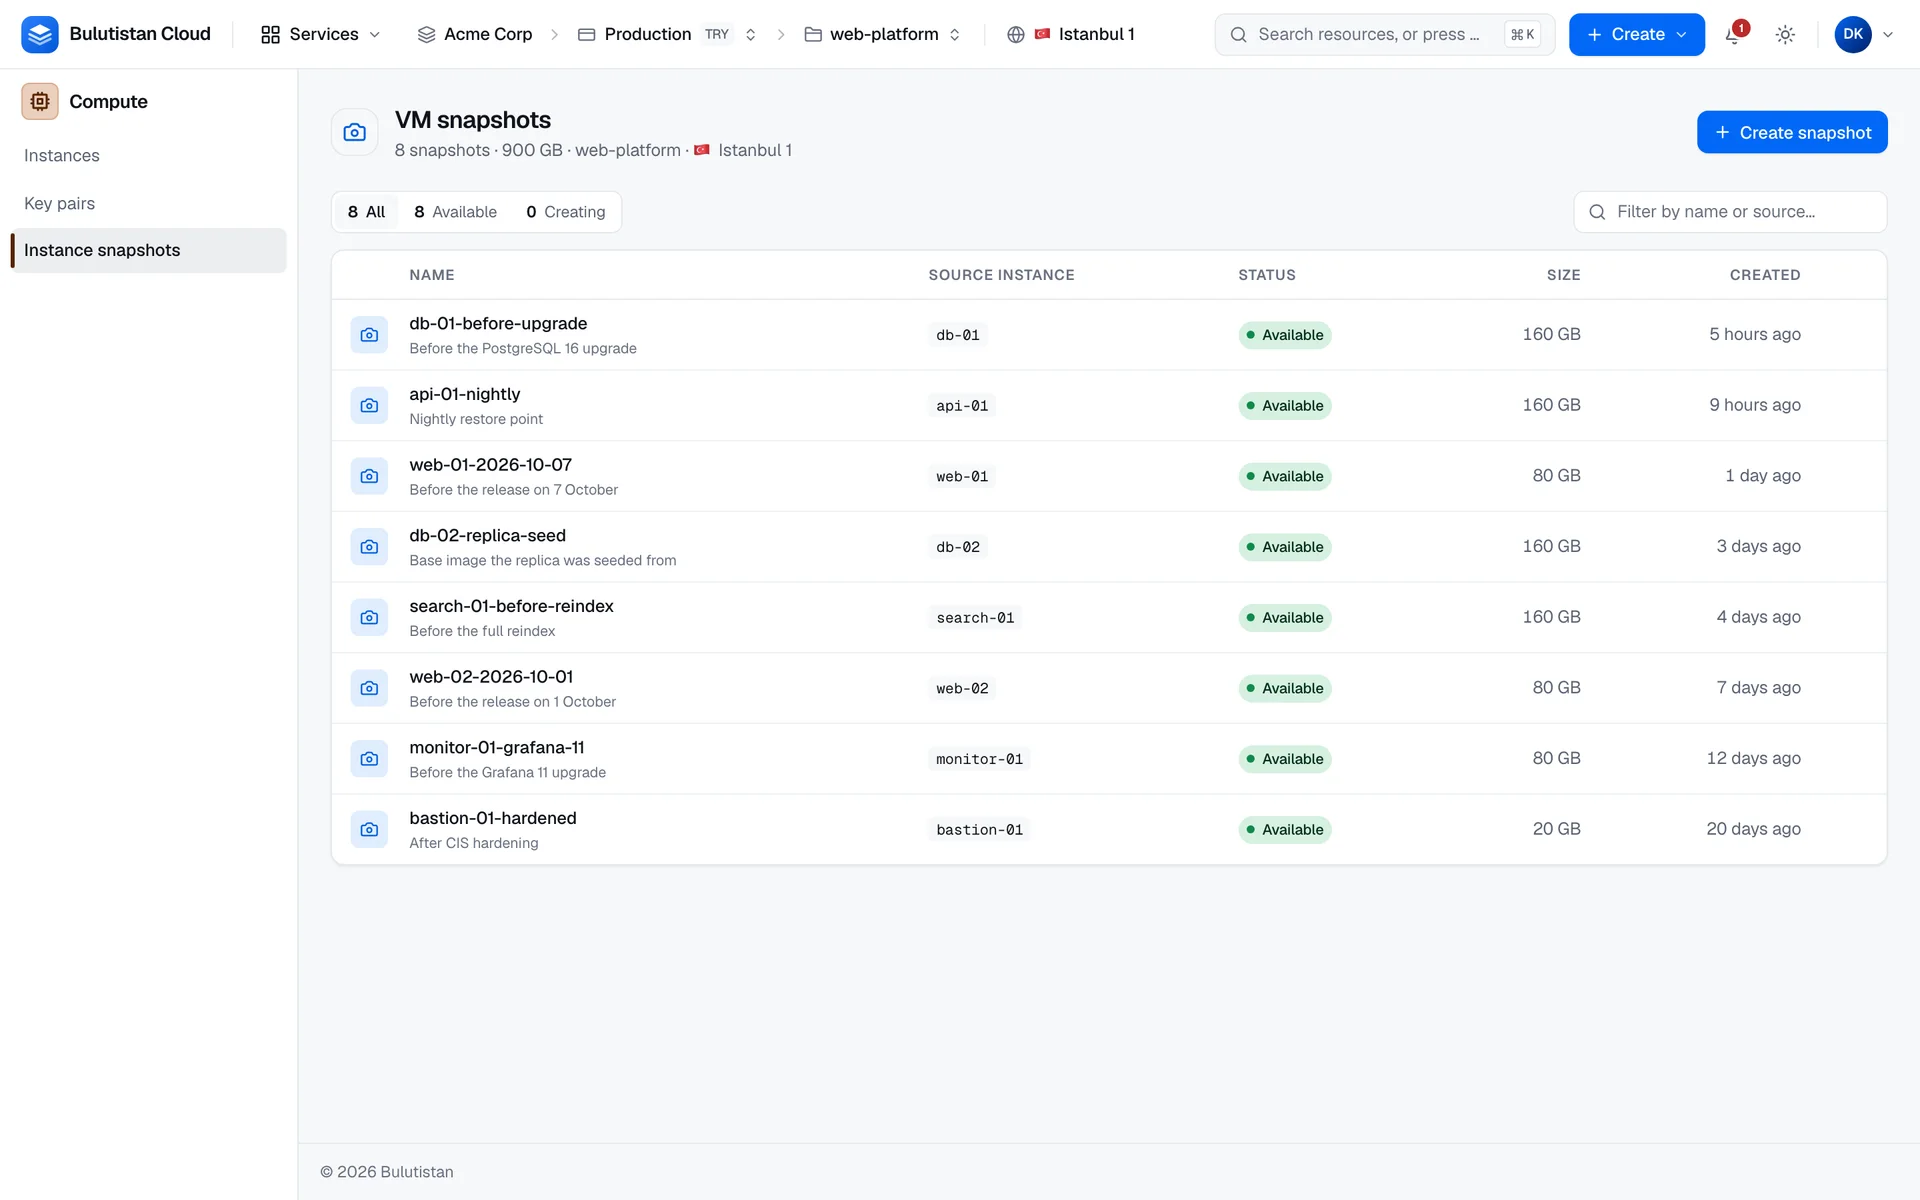
Task: Click the SIZE column header
Action: click(1563, 275)
